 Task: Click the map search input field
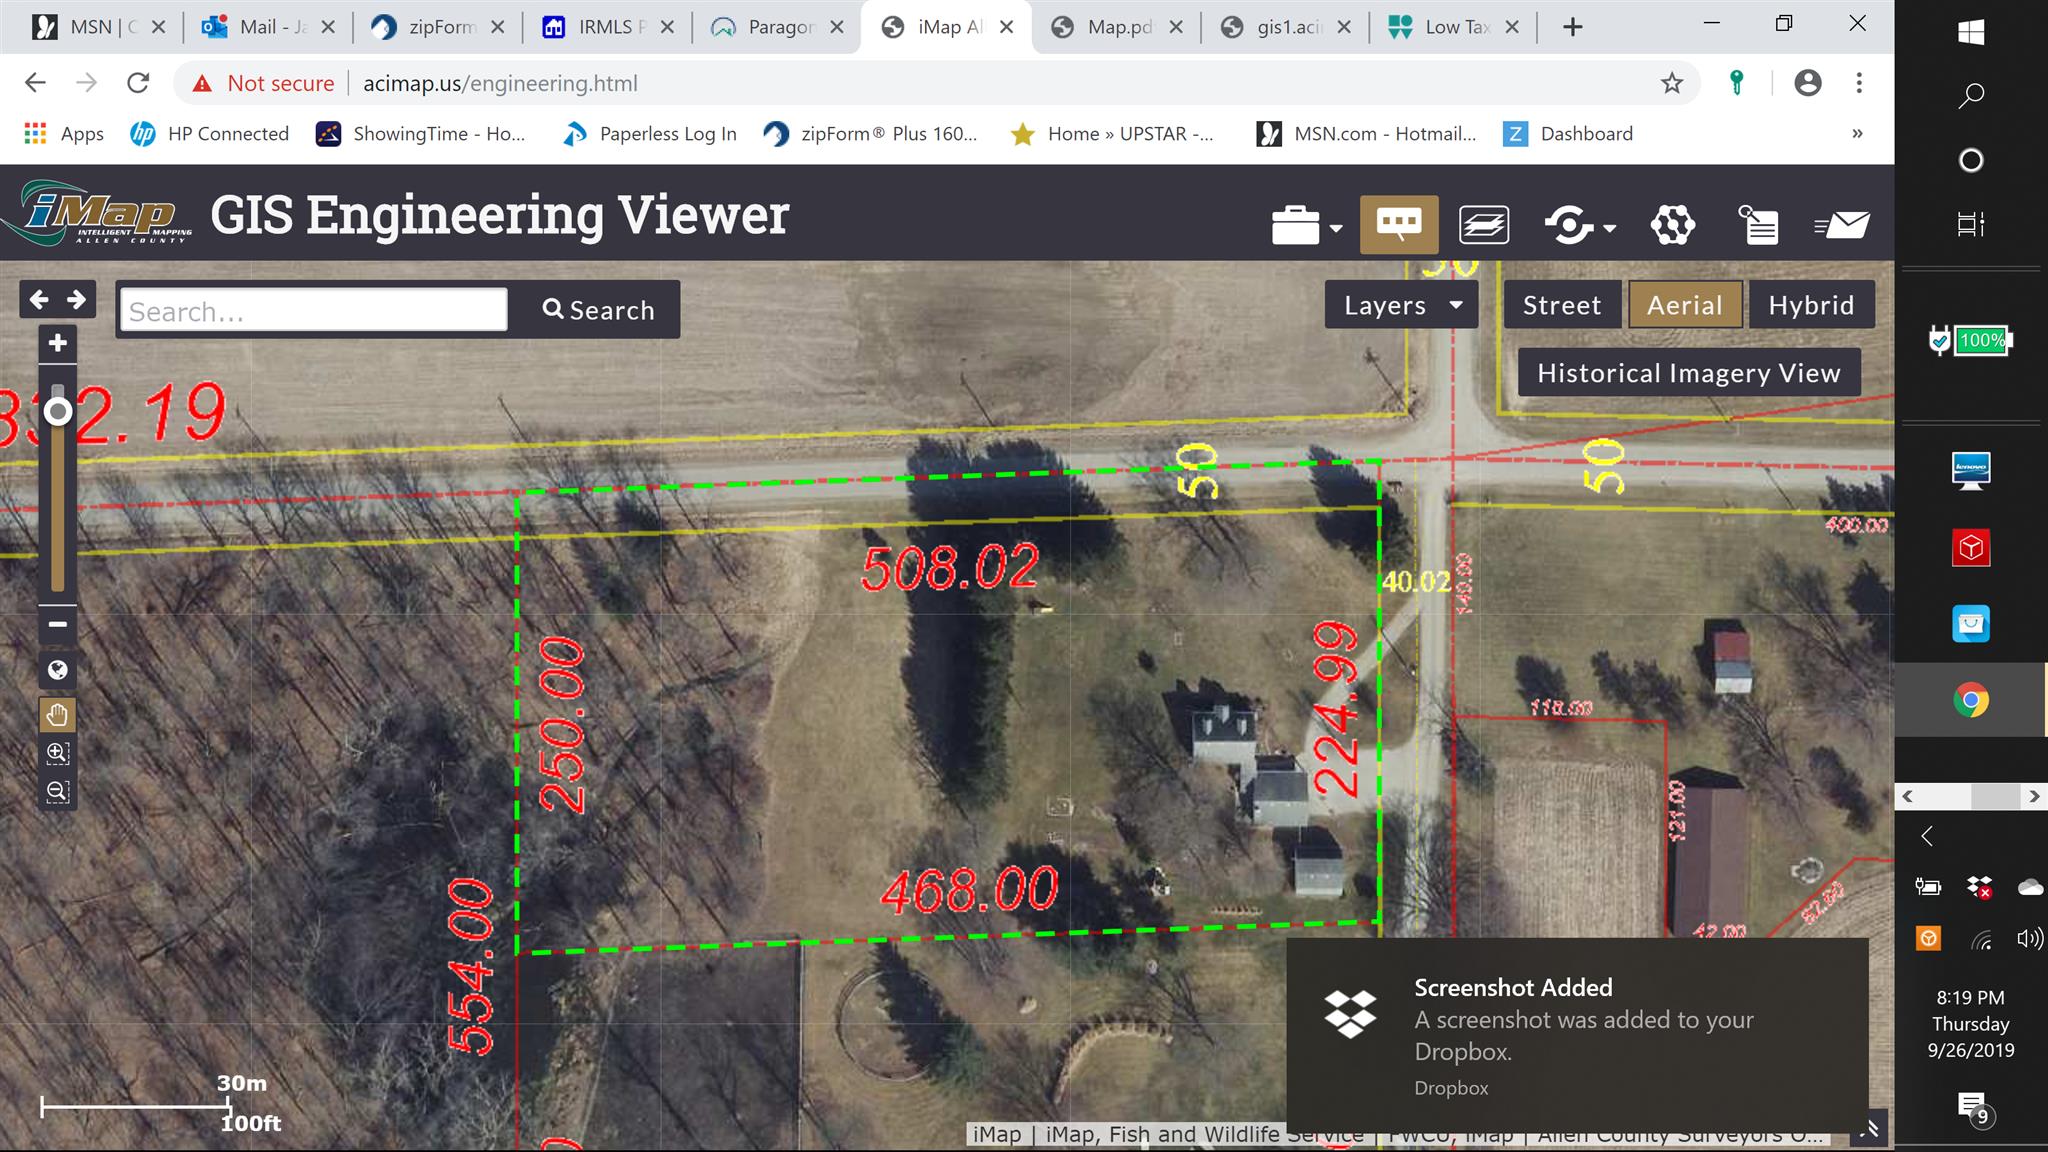(x=314, y=310)
